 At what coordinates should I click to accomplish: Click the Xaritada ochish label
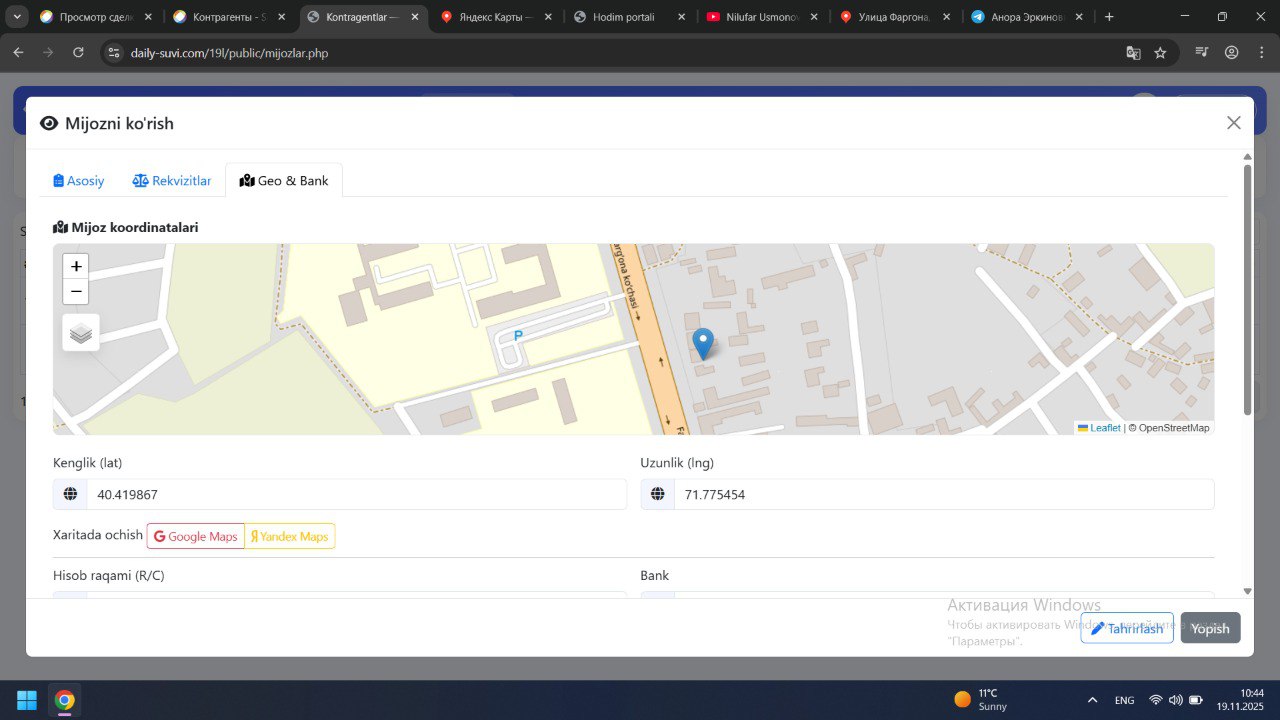pos(98,535)
